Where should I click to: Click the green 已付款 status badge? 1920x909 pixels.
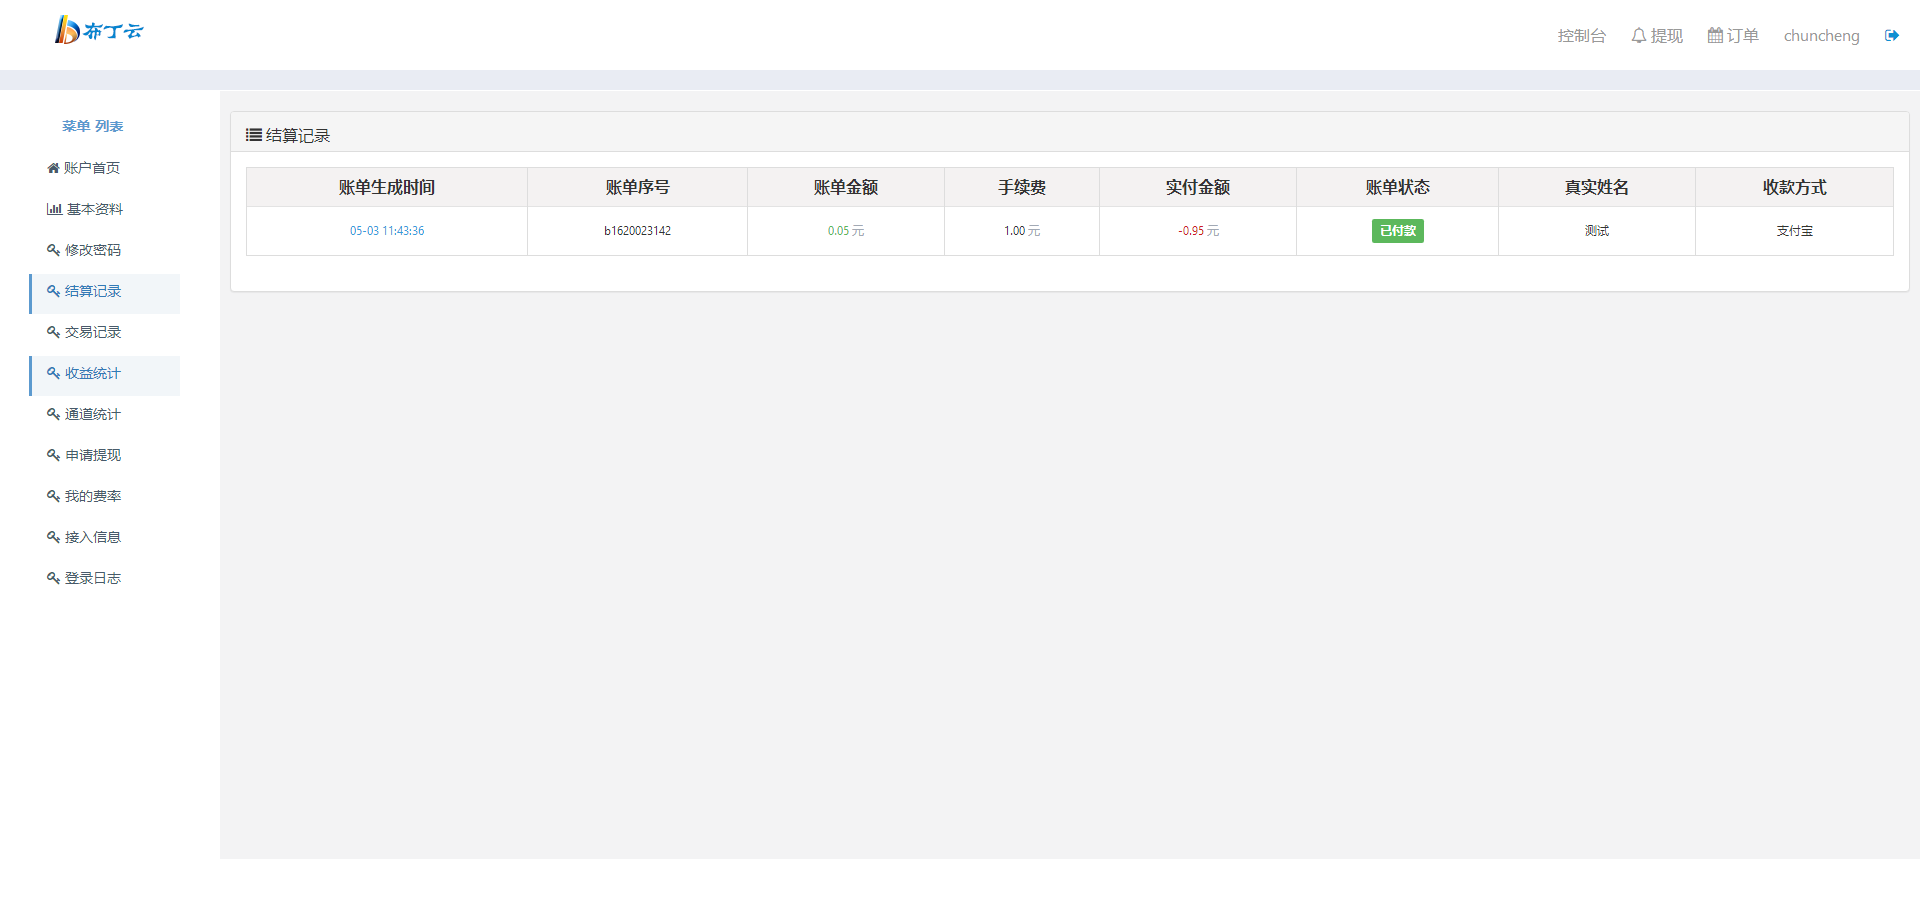1397,231
